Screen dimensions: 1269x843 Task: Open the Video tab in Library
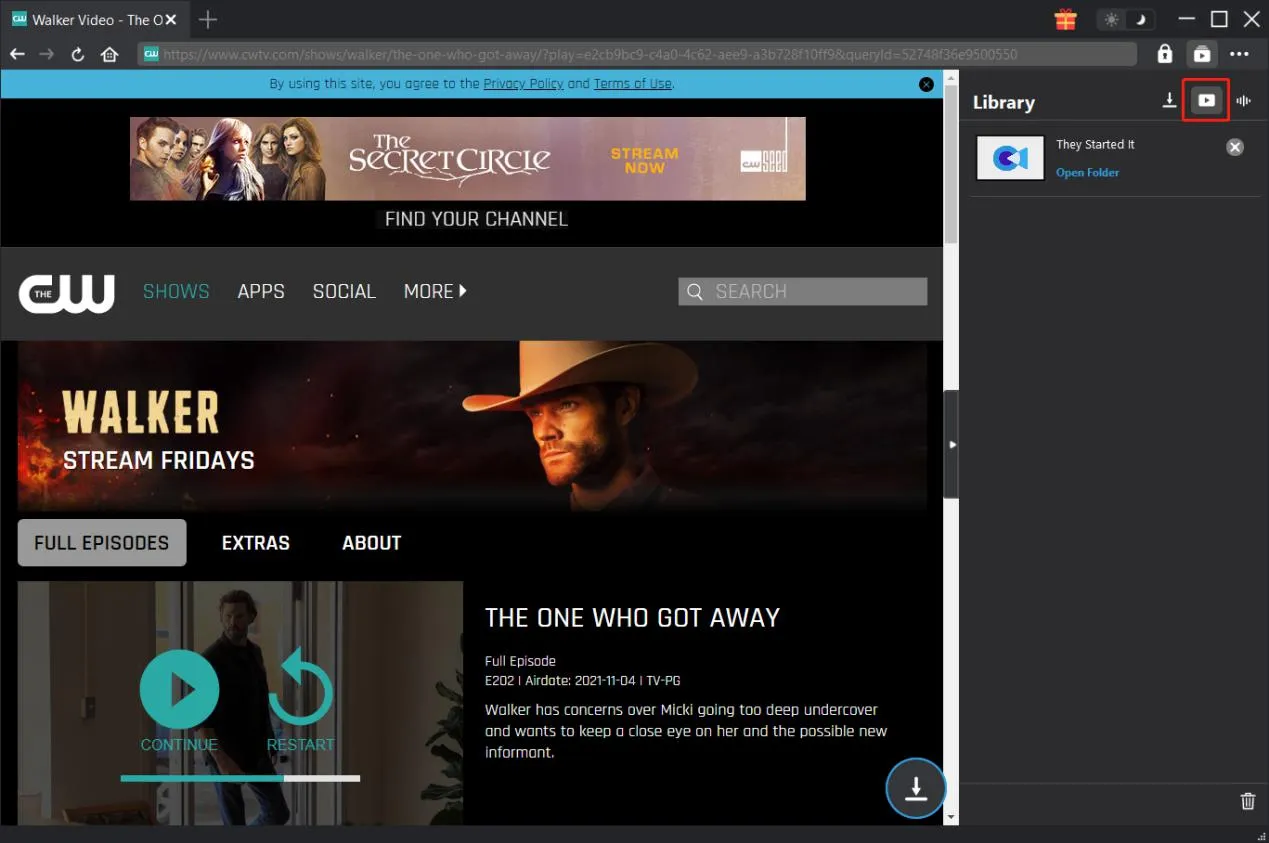tap(1206, 101)
